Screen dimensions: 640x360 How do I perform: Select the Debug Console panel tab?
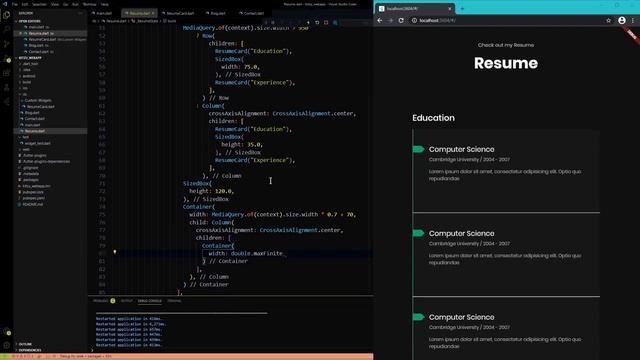[x=149, y=301]
